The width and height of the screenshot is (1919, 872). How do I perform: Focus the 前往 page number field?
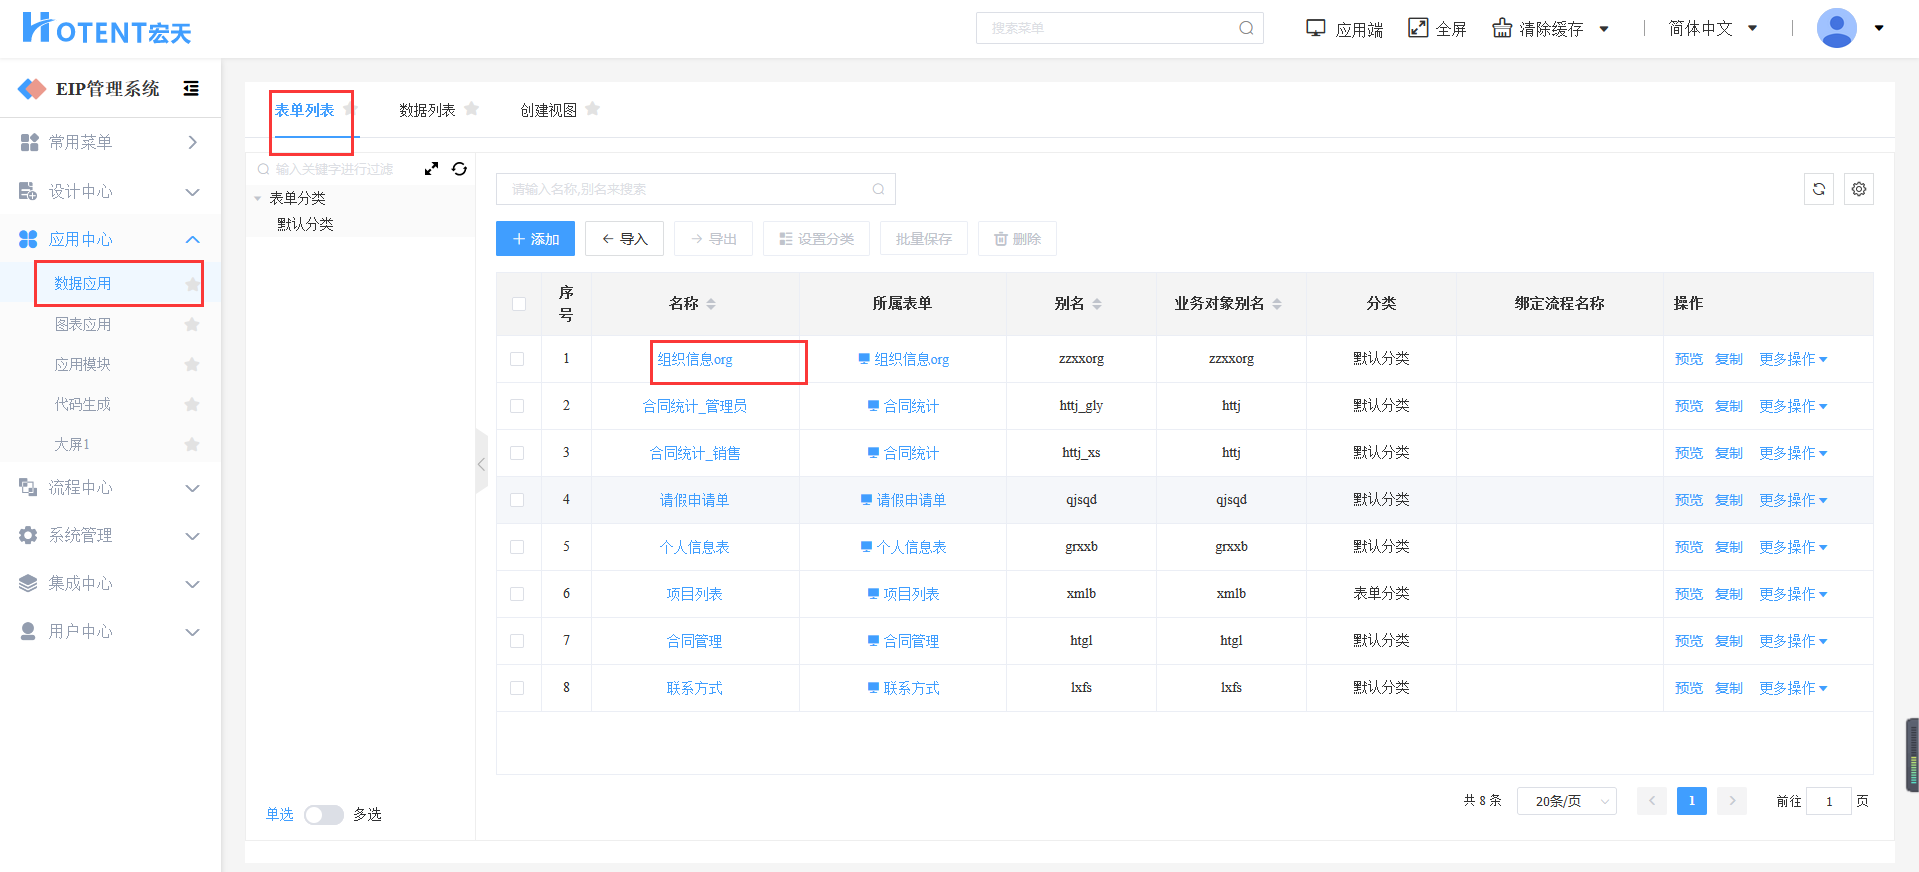[x=1829, y=801]
